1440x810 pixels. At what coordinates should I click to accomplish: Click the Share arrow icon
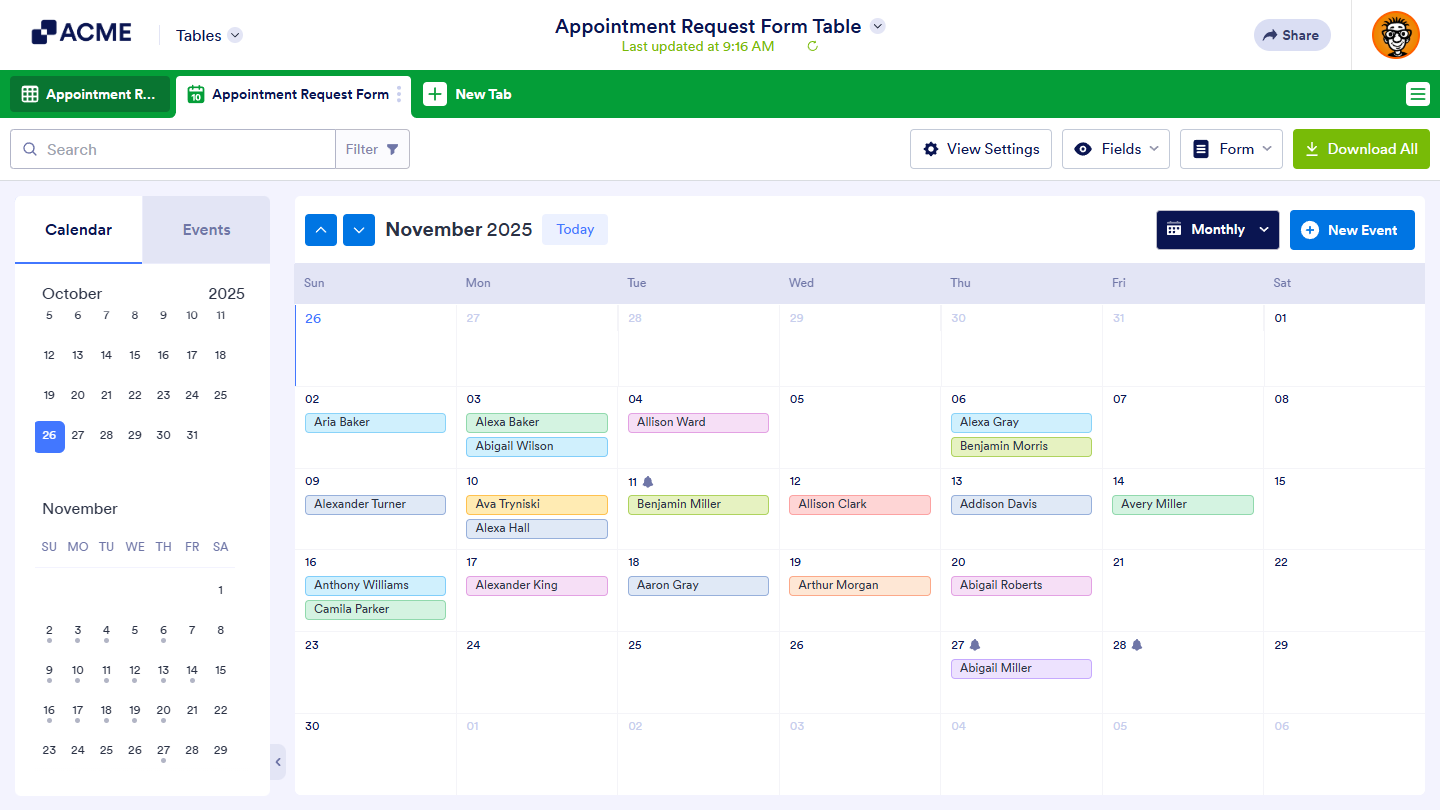pyautogui.click(x=1270, y=35)
